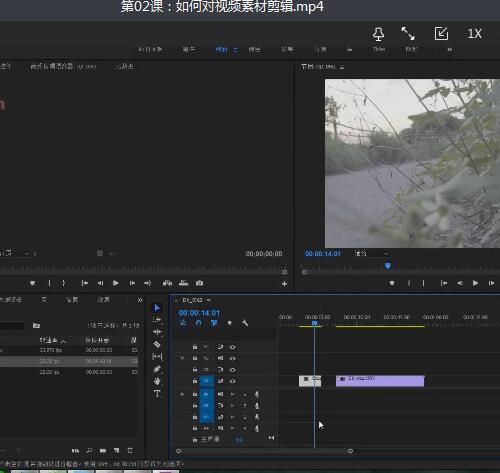500x473 pixels.
Task: Select the Slip tool
Action: 157,357
